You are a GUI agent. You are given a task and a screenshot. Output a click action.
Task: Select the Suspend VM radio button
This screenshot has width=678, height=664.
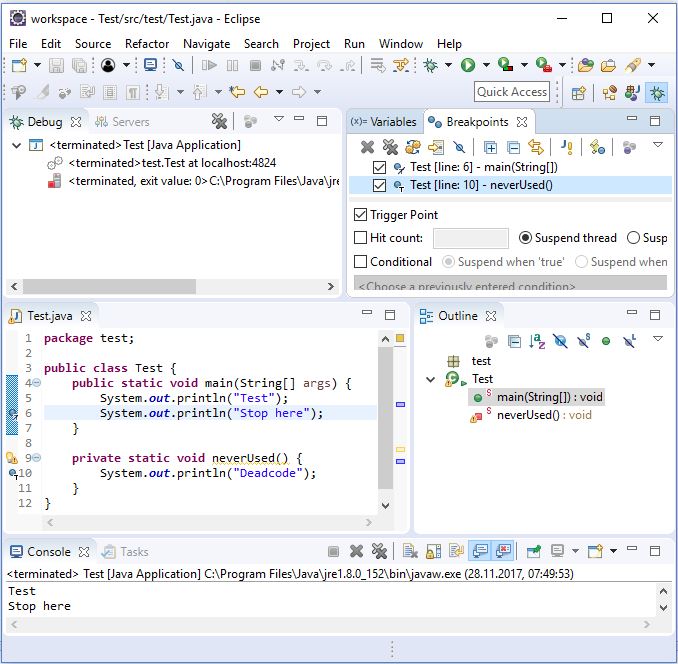coord(633,237)
